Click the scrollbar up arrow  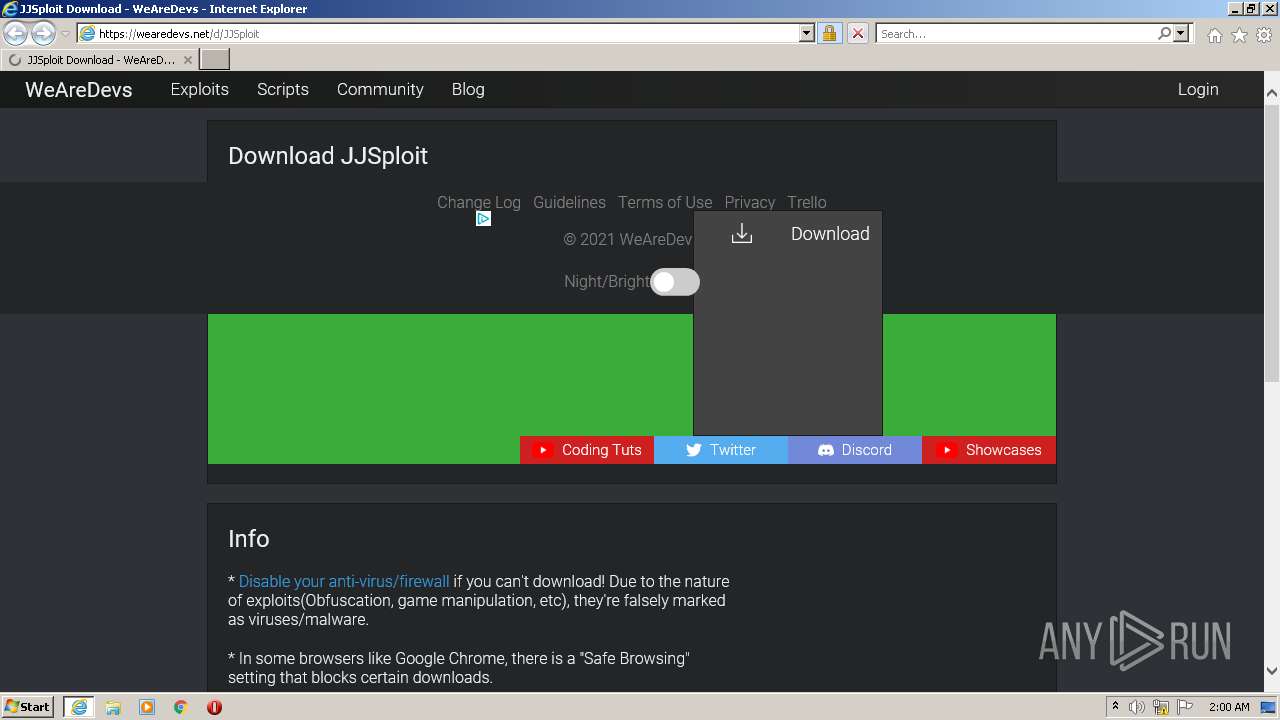(x=1272, y=94)
